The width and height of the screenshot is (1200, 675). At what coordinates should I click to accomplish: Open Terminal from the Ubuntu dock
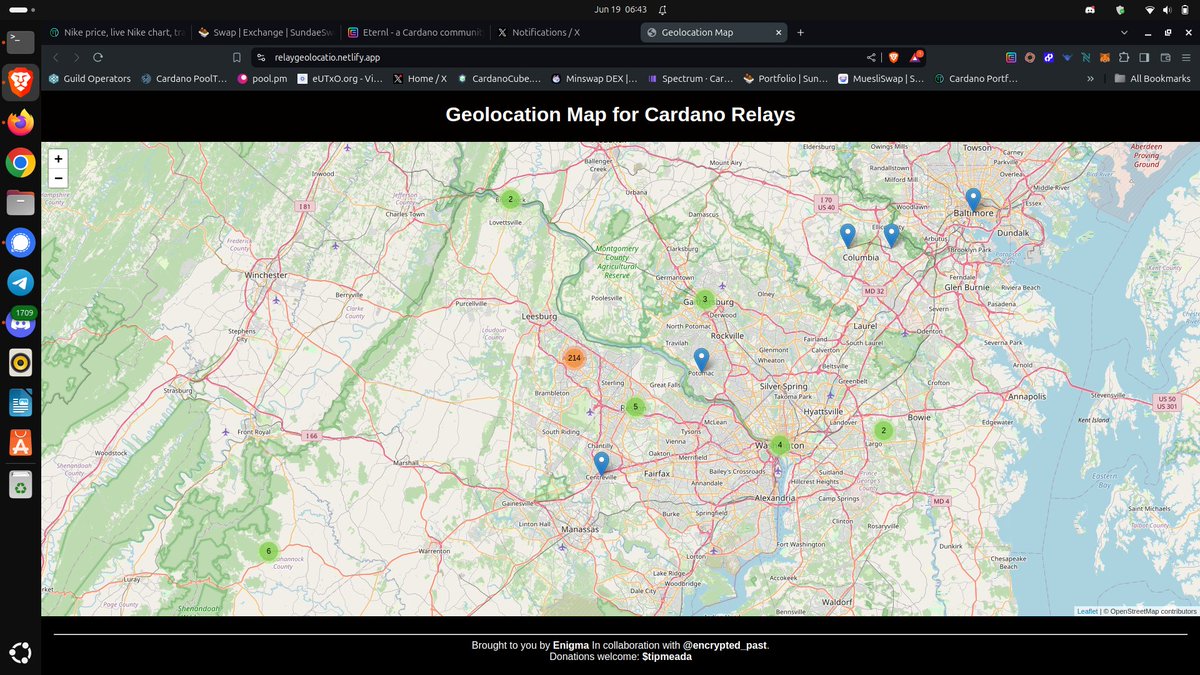click(20, 42)
